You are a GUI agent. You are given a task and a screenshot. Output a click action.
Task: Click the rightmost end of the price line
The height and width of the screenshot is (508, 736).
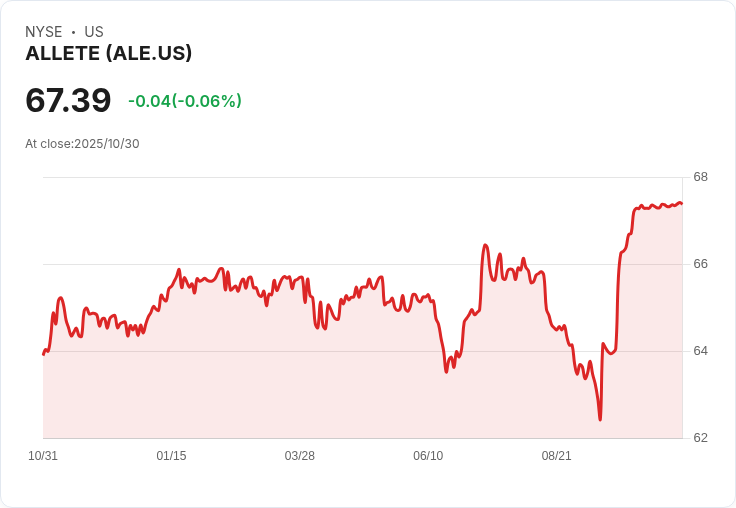tap(681, 203)
